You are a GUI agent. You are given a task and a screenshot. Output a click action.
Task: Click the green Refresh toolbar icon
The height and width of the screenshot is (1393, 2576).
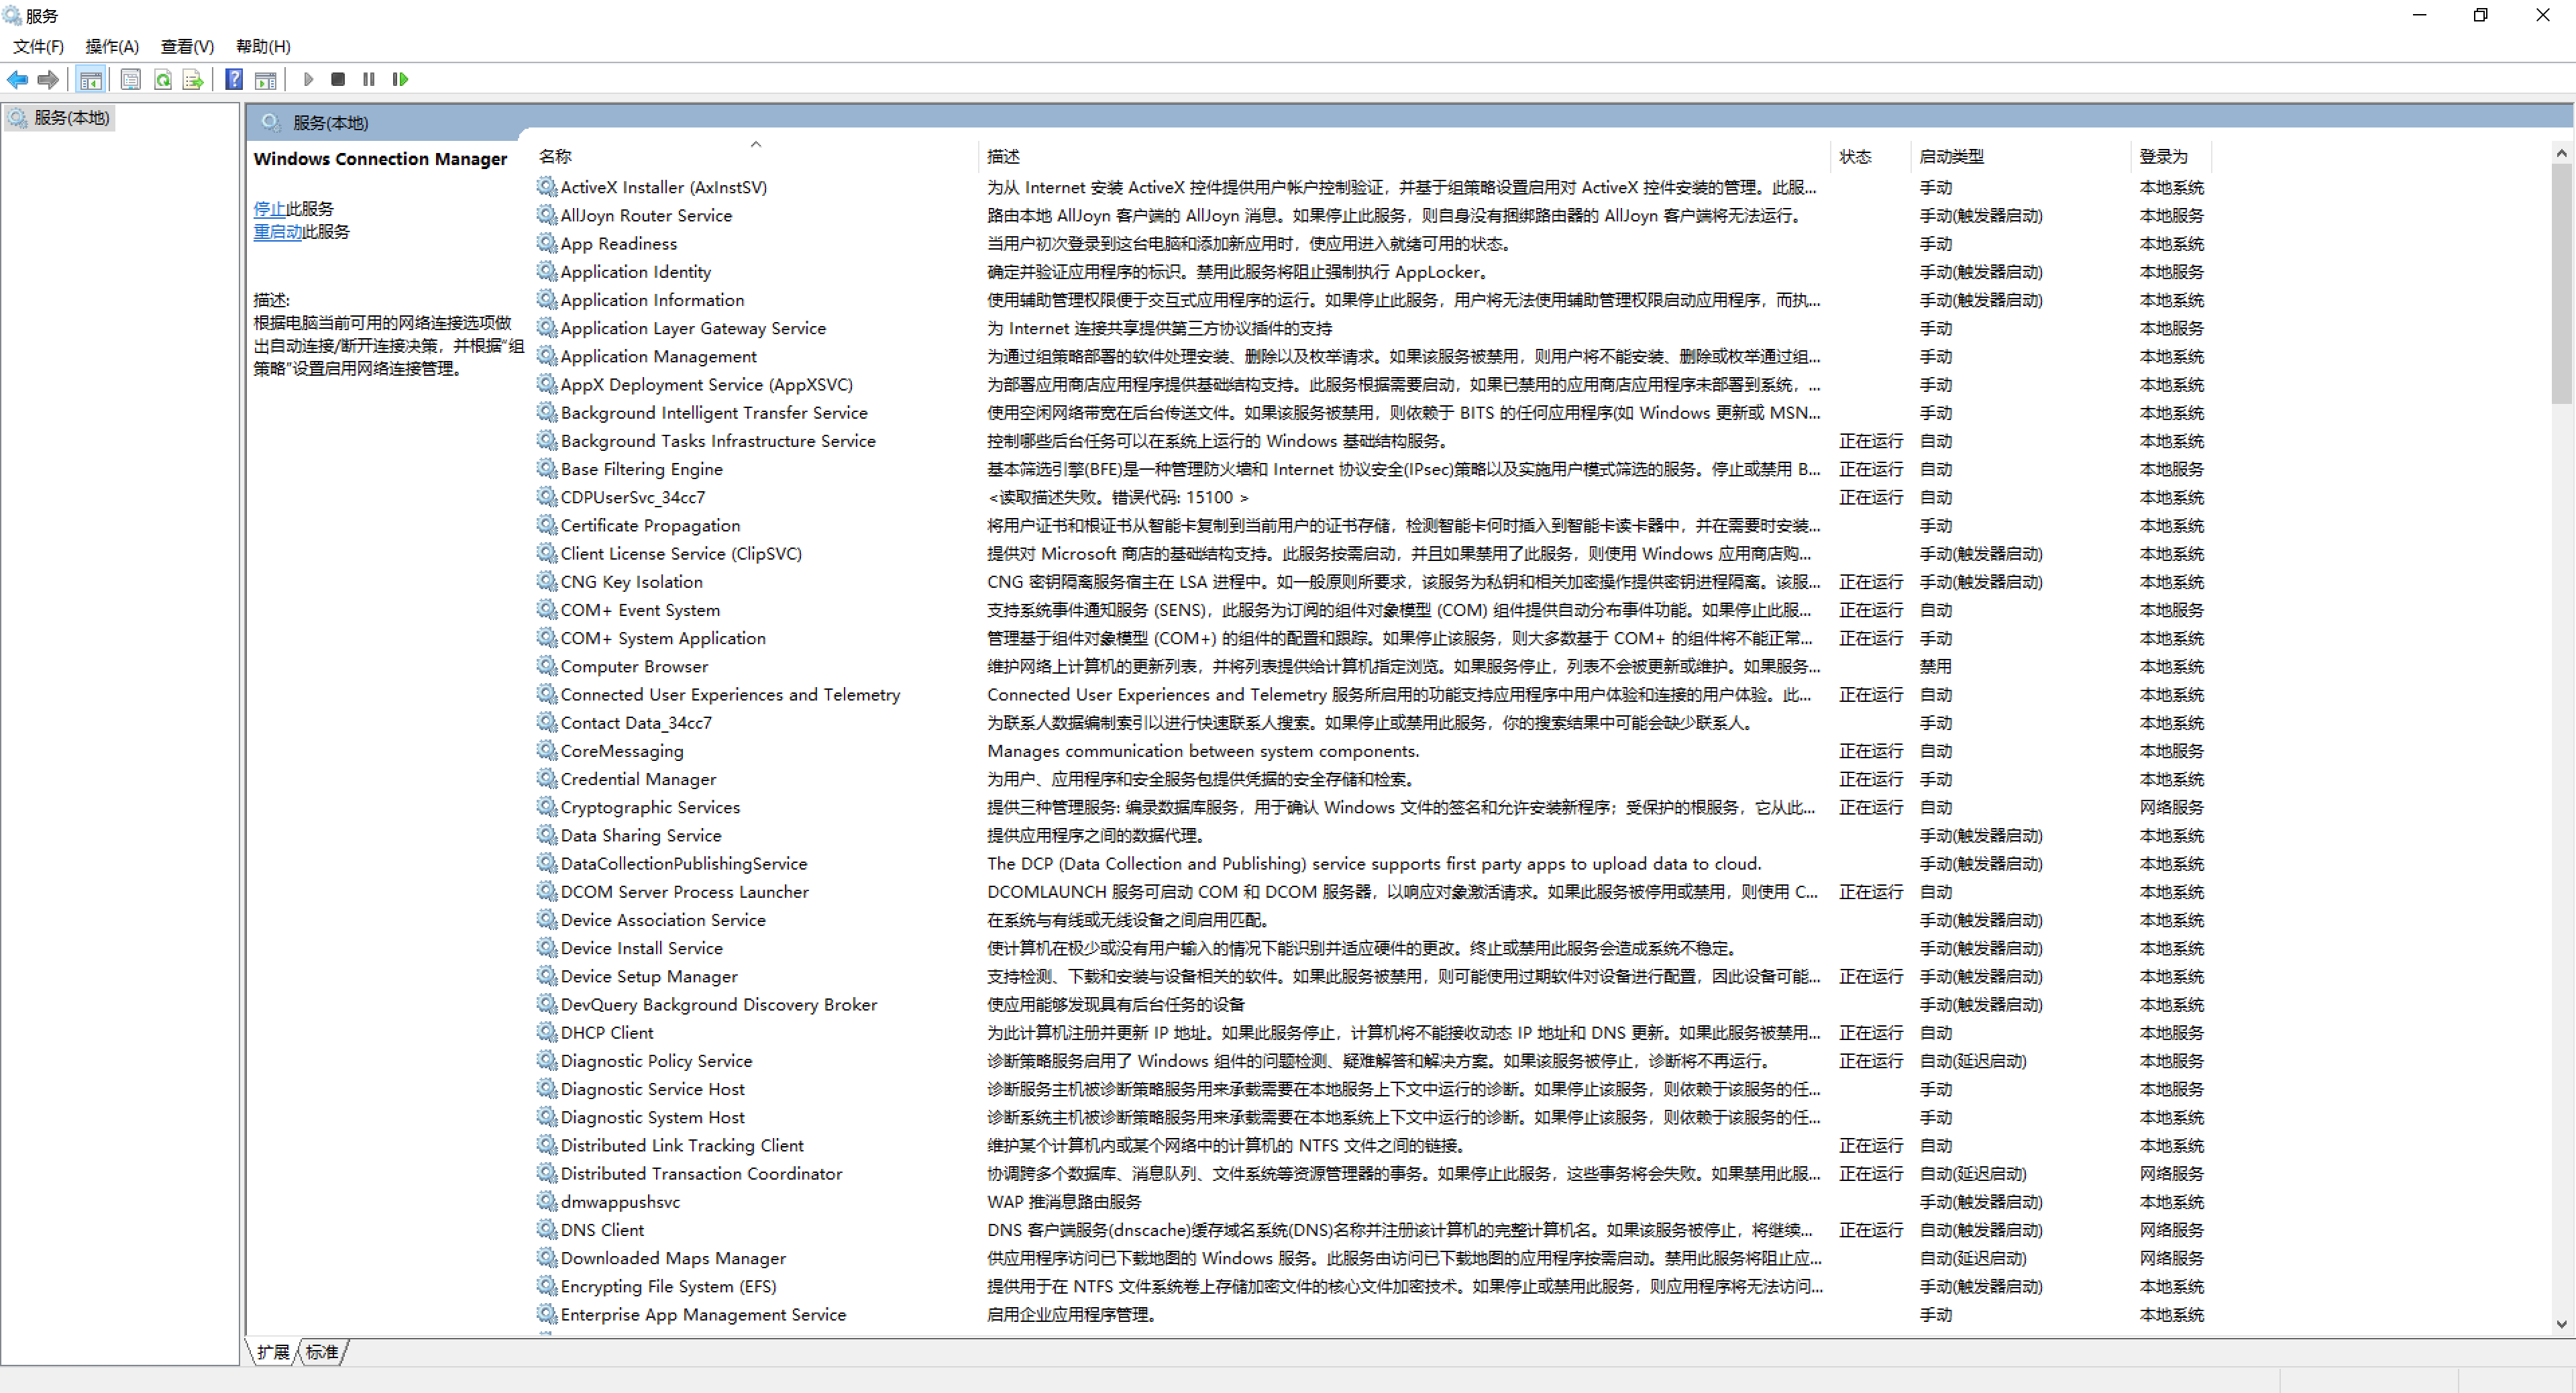[162, 79]
